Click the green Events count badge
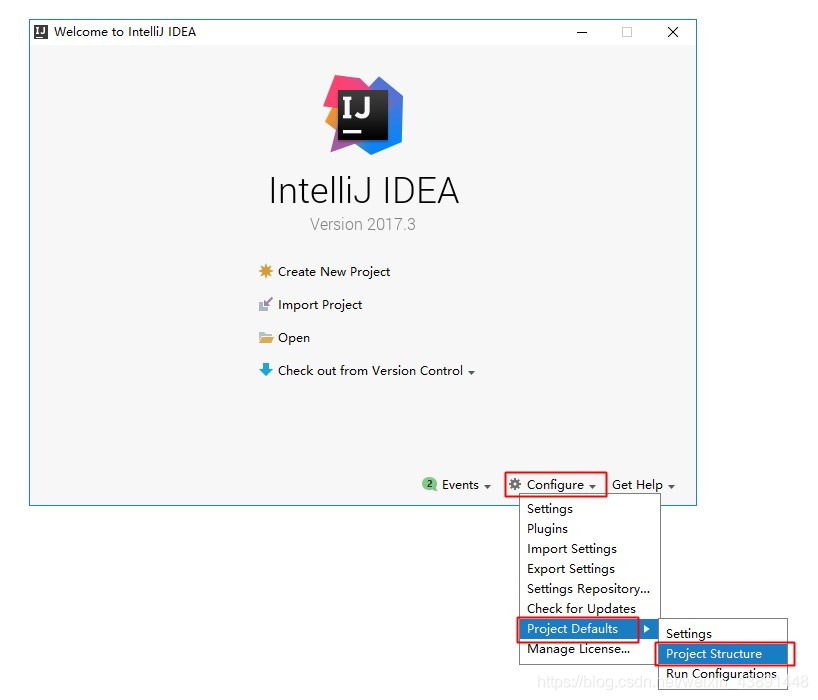Screen dimensions: 818x700 click(429, 484)
